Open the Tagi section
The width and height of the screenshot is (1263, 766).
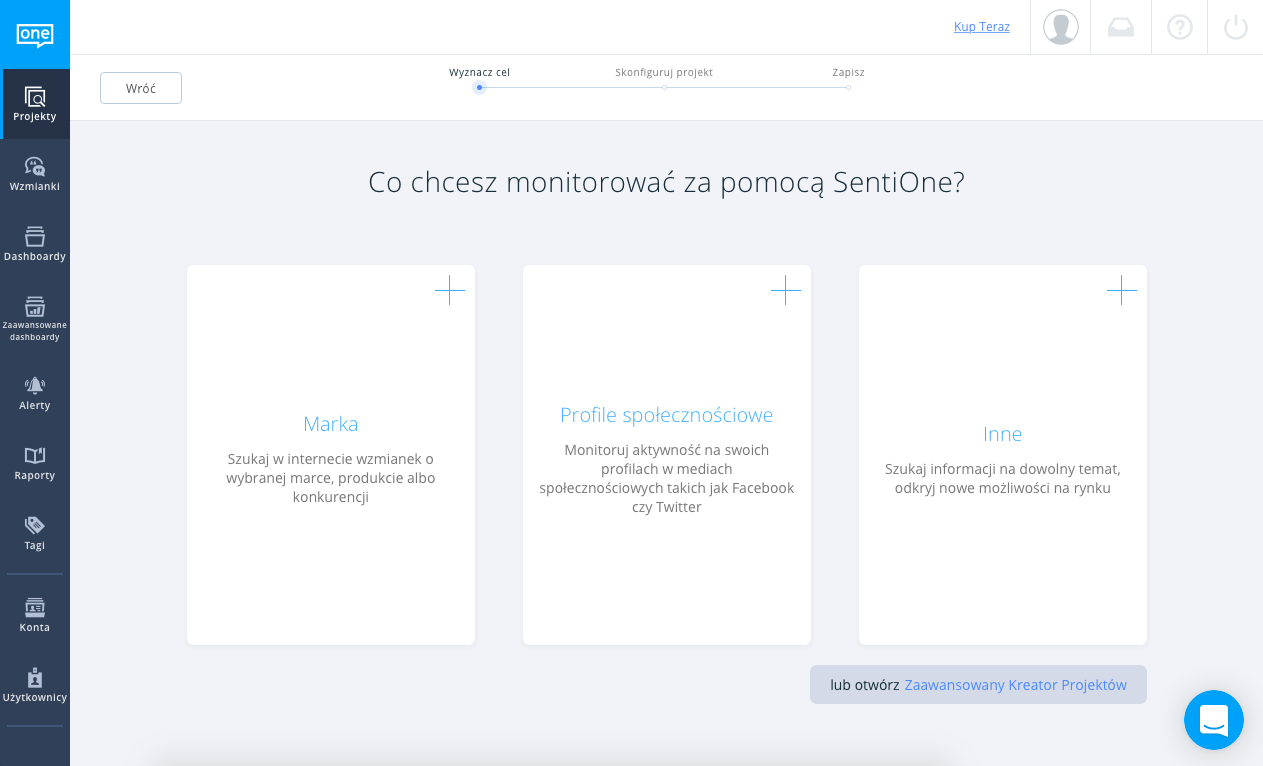coord(35,533)
